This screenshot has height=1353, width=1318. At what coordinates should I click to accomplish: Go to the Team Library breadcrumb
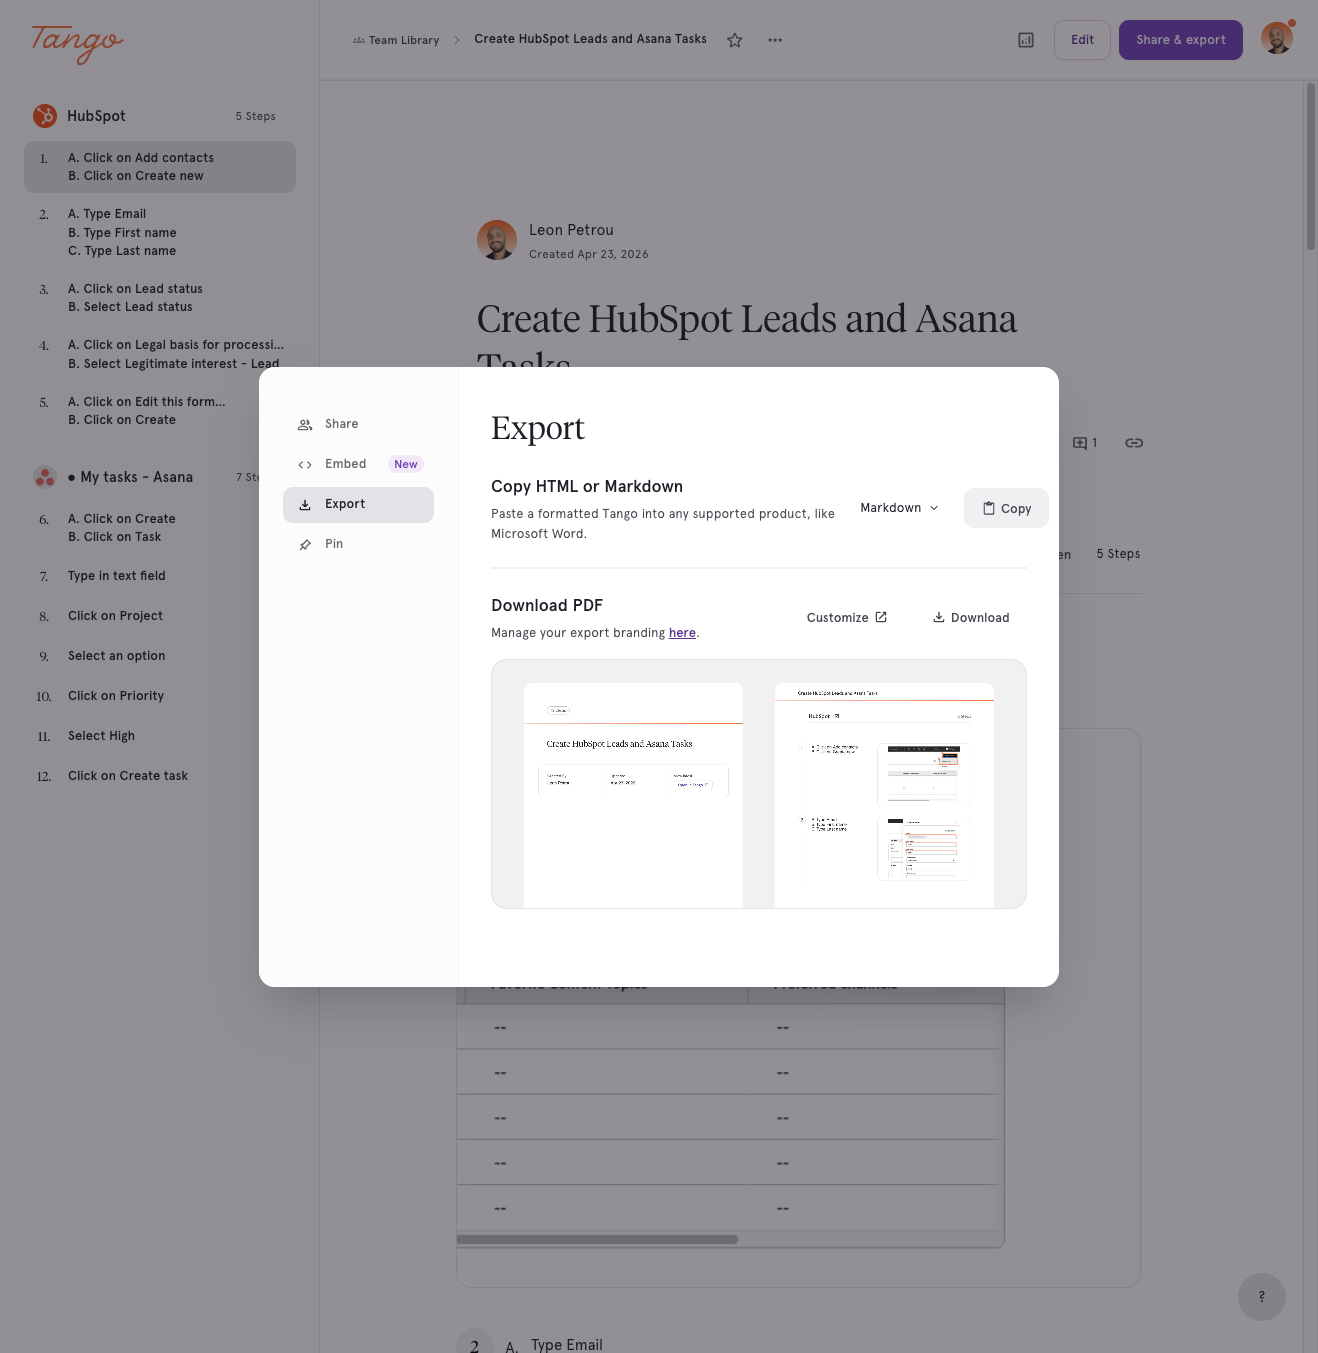coord(396,41)
